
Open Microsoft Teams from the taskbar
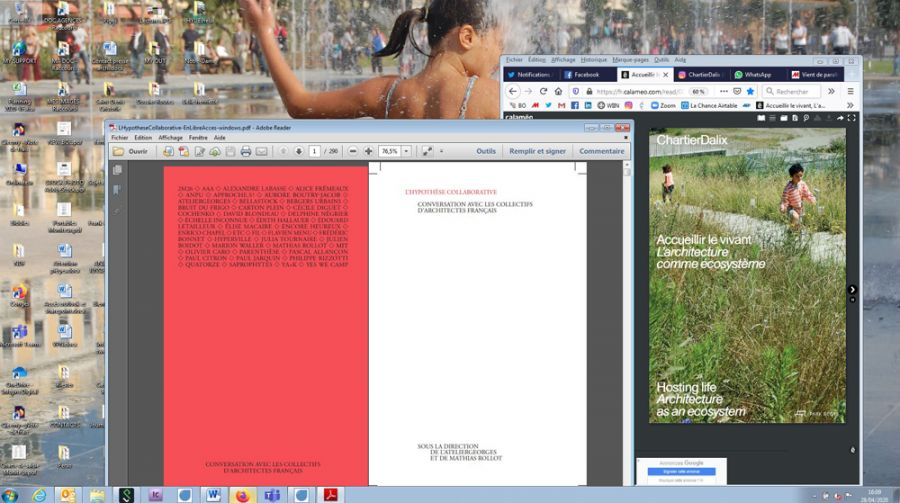pos(272,494)
